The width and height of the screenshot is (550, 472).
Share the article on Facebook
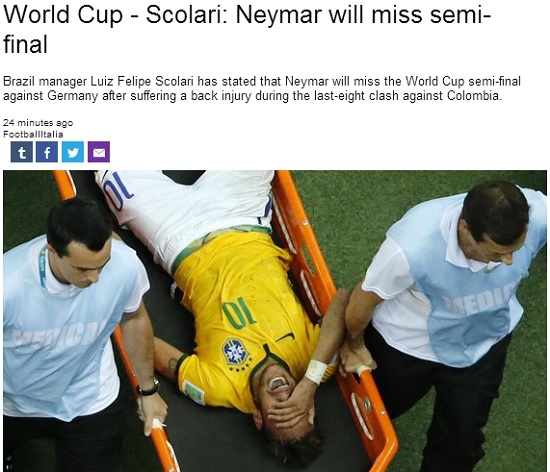(x=47, y=152)
